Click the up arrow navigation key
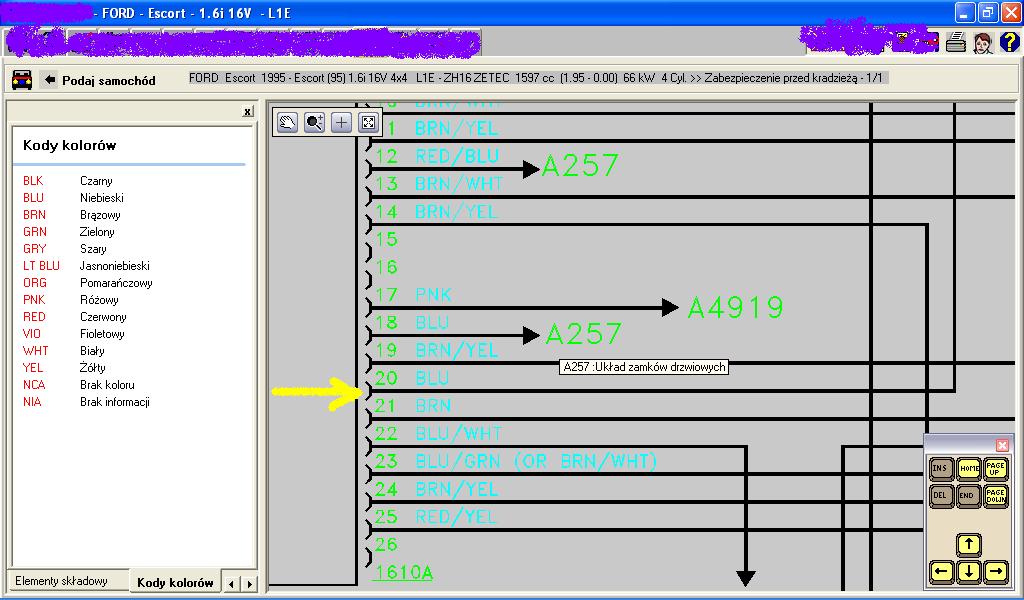The height and width of the screenshot is (600, 1024). tap(968, 545)
